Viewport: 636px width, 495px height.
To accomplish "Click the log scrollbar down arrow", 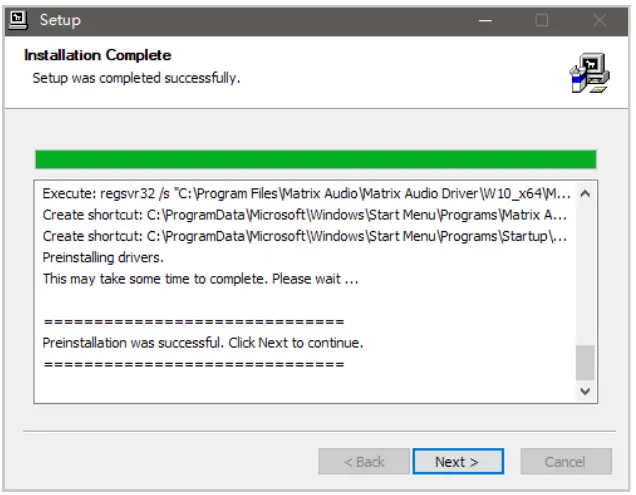I will click(x=585, y=391).
